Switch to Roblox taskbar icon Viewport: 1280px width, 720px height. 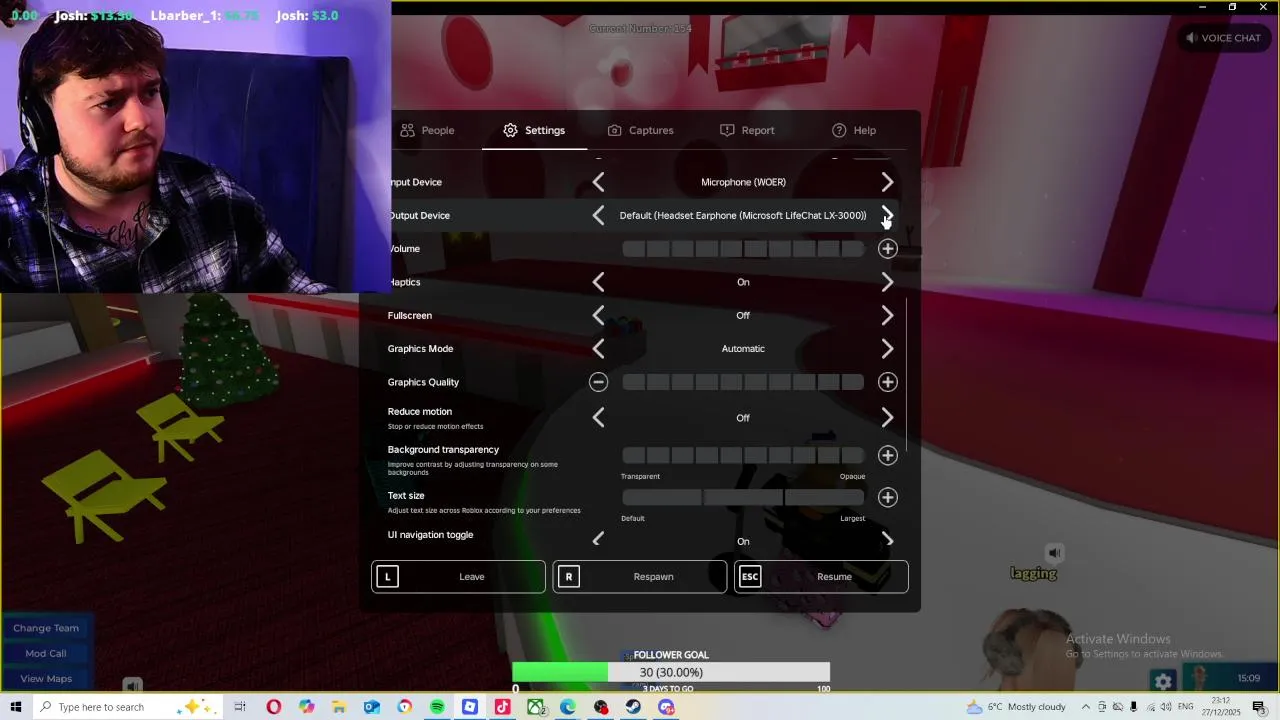(470, 707)
